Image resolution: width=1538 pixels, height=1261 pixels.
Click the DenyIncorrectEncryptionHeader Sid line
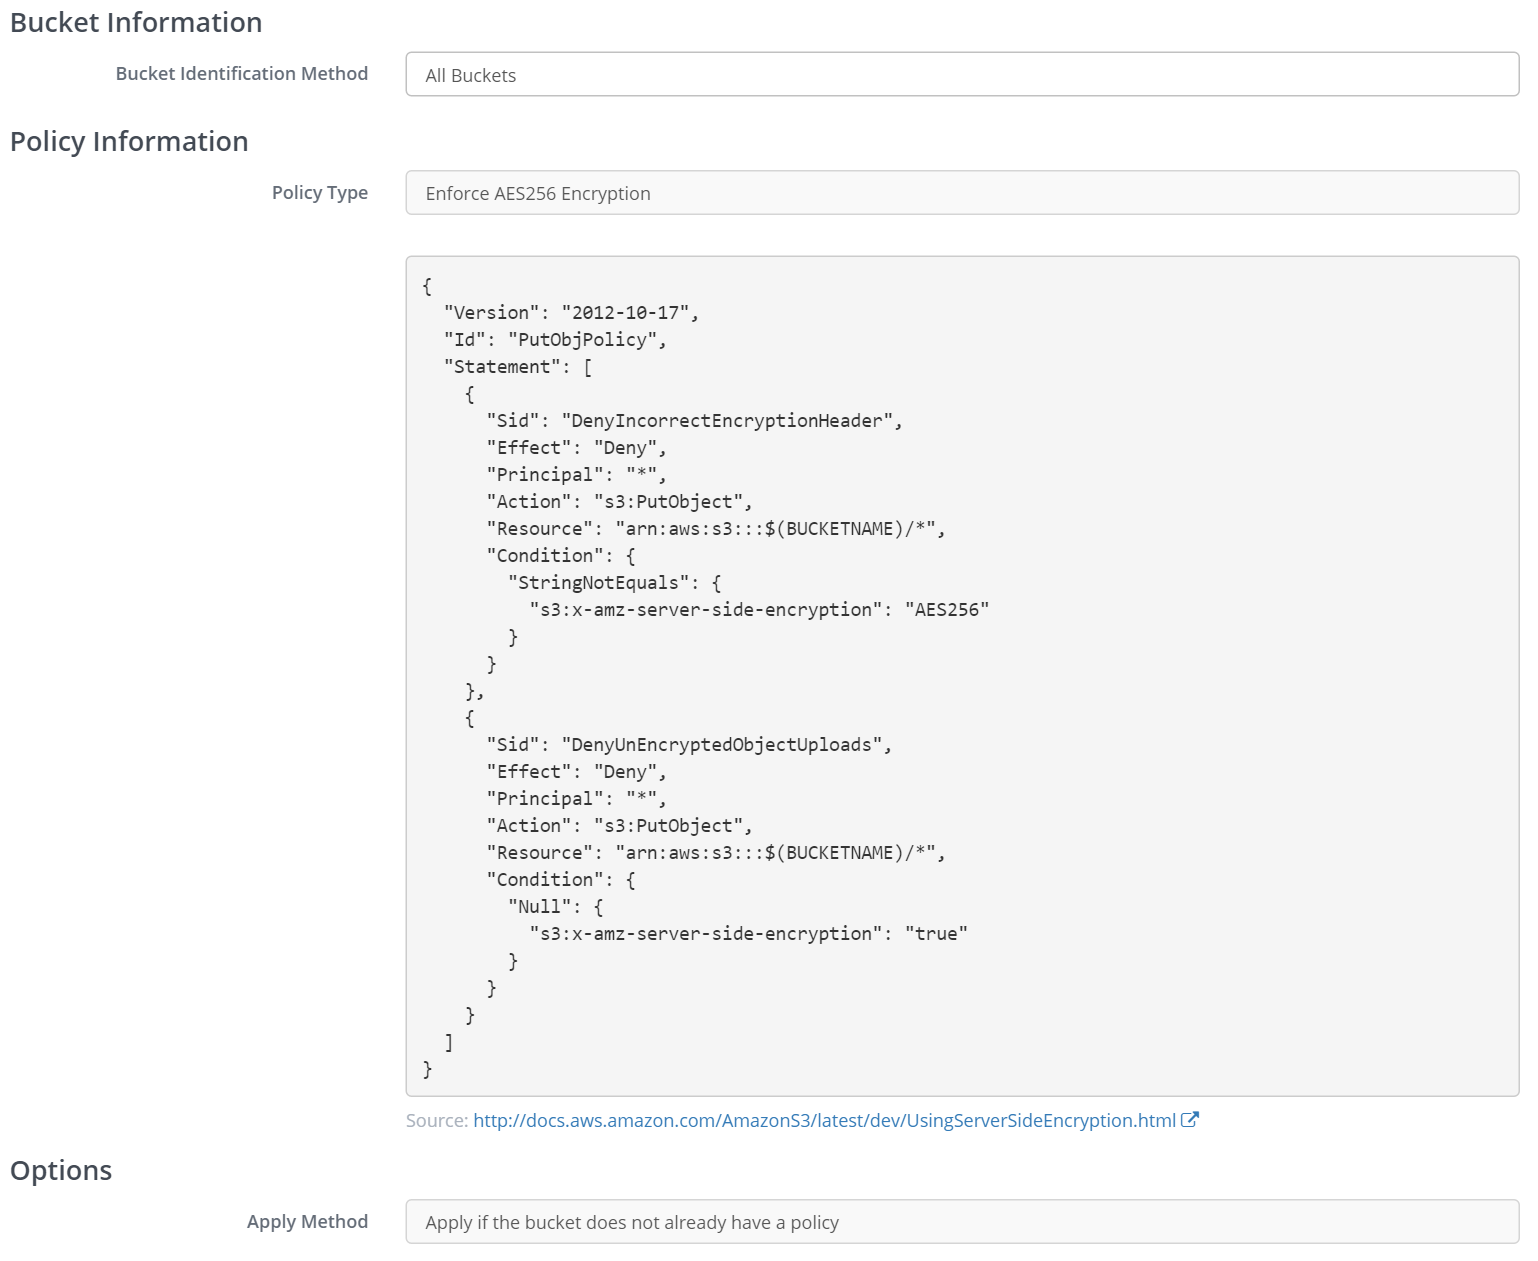694,421
